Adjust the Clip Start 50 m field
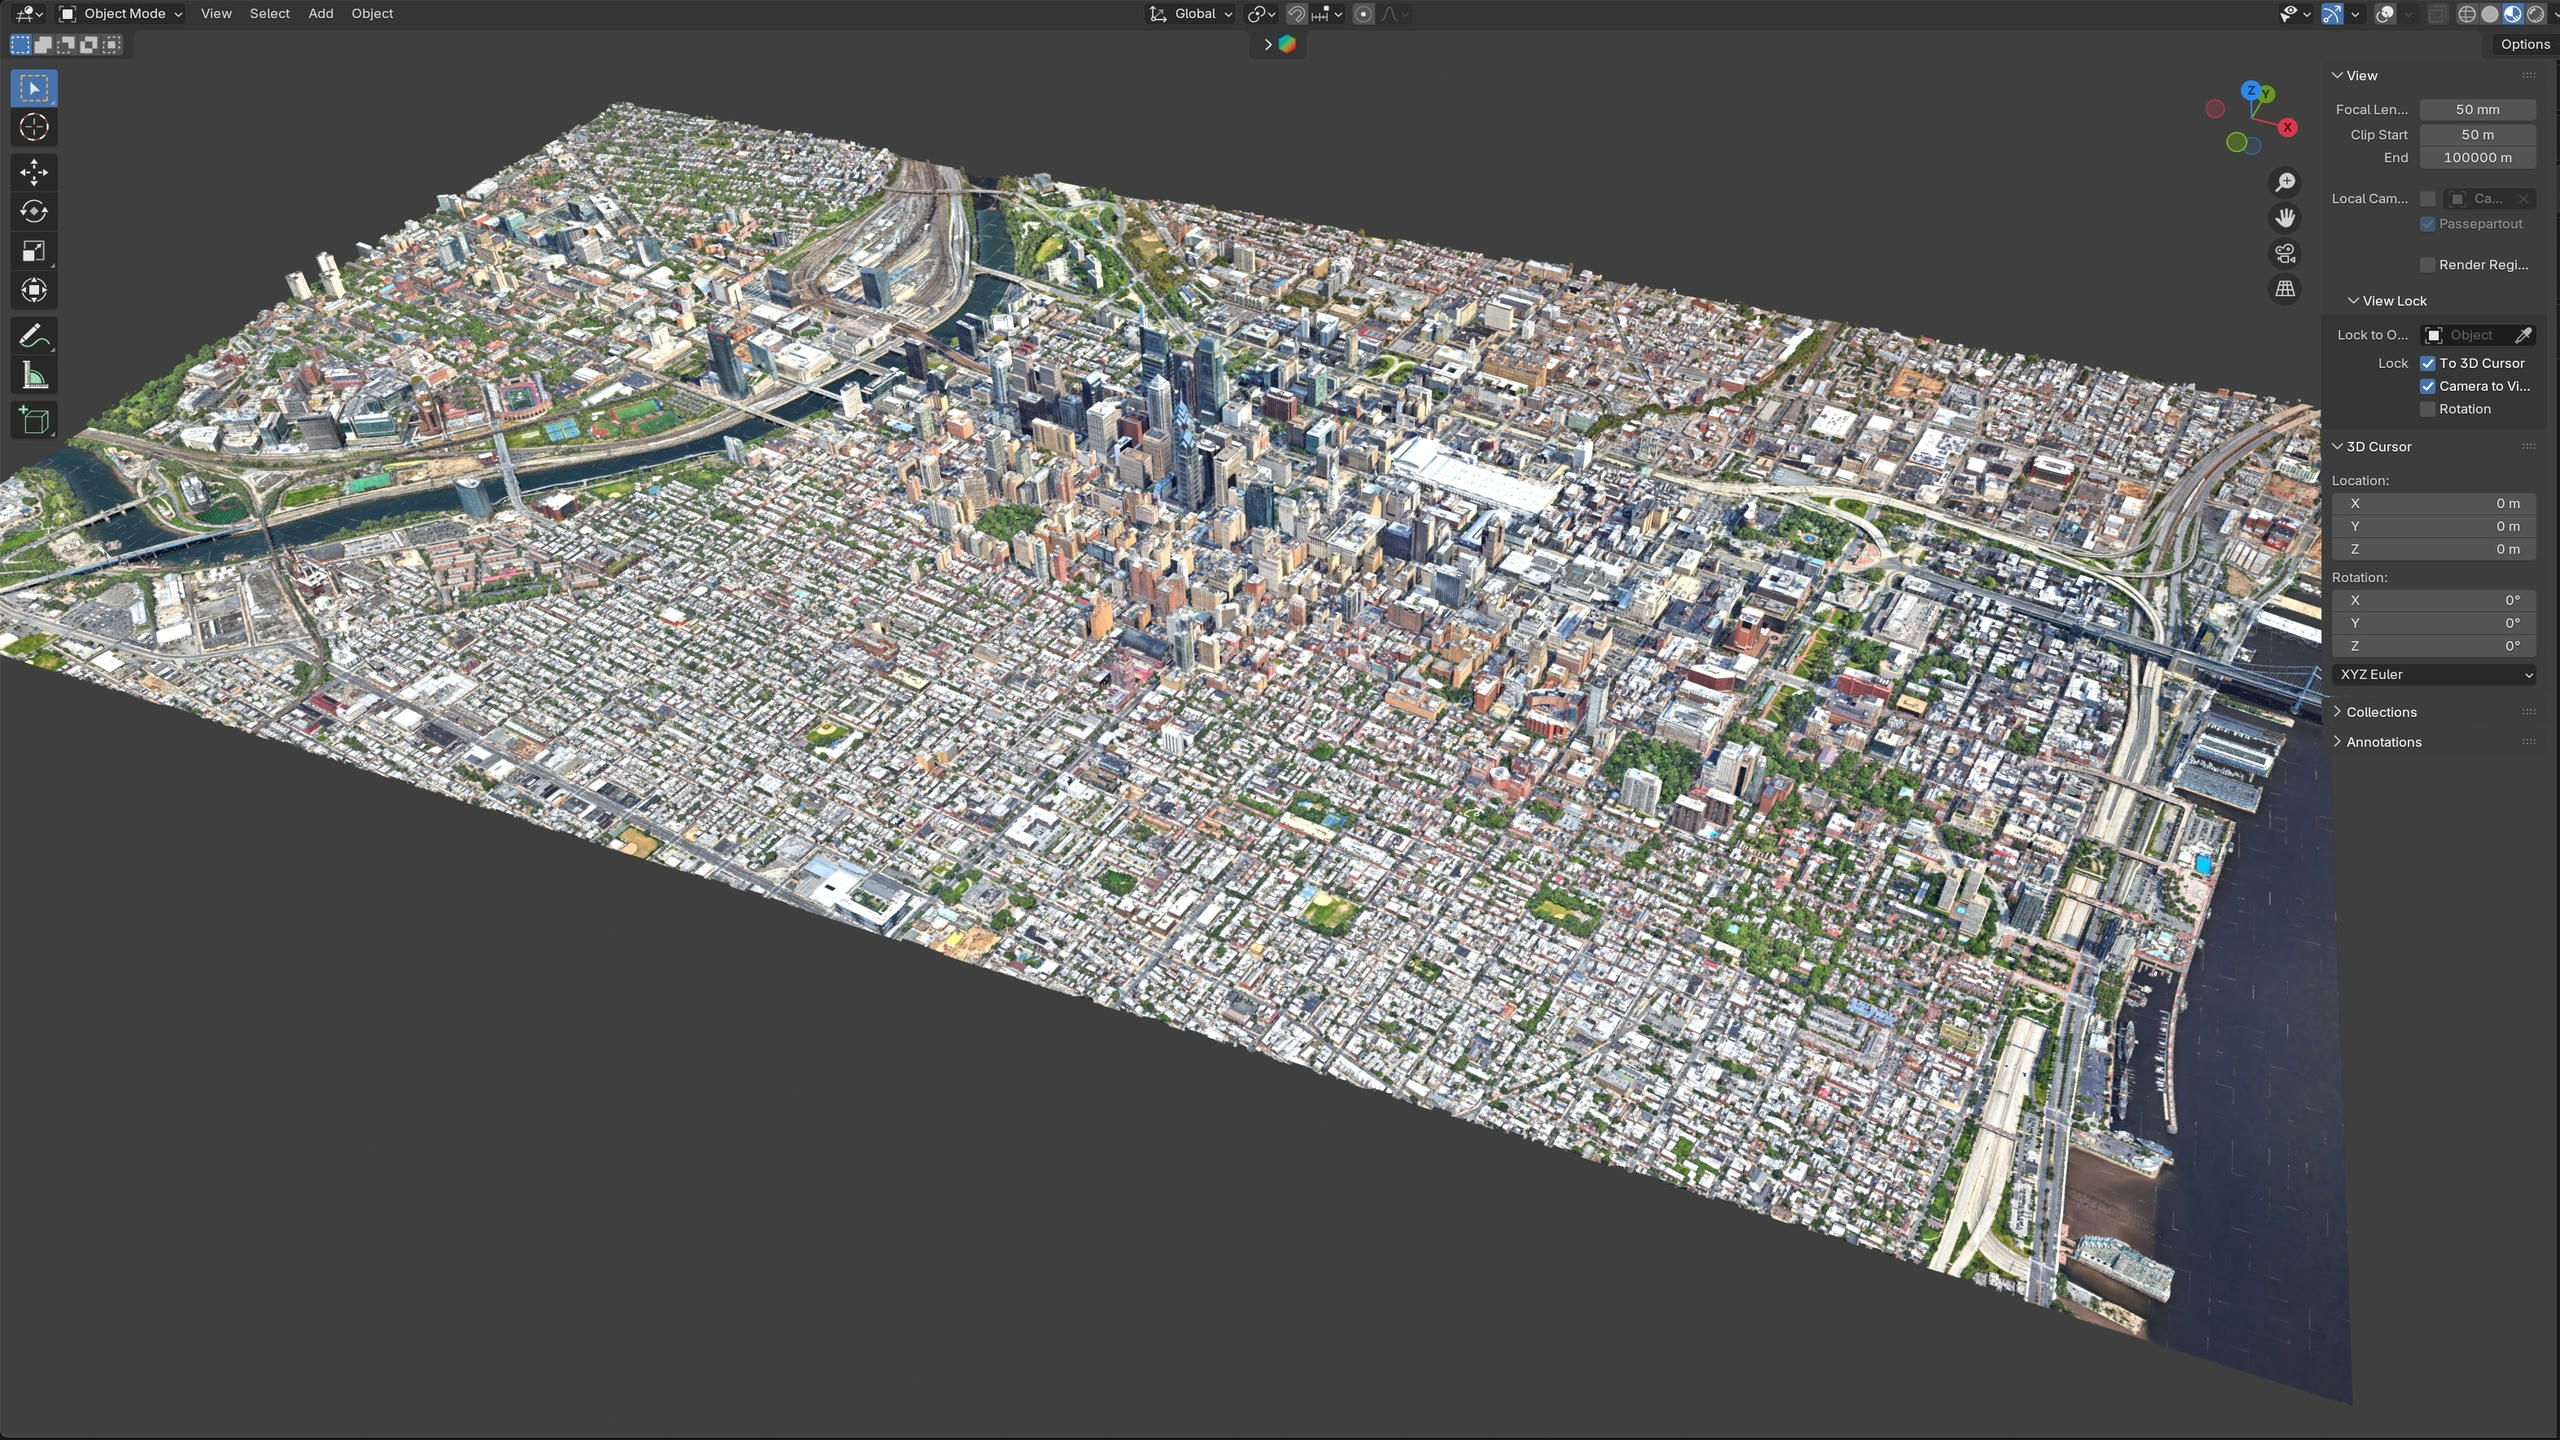The image size is (2560, 1440). (2477, 135)
